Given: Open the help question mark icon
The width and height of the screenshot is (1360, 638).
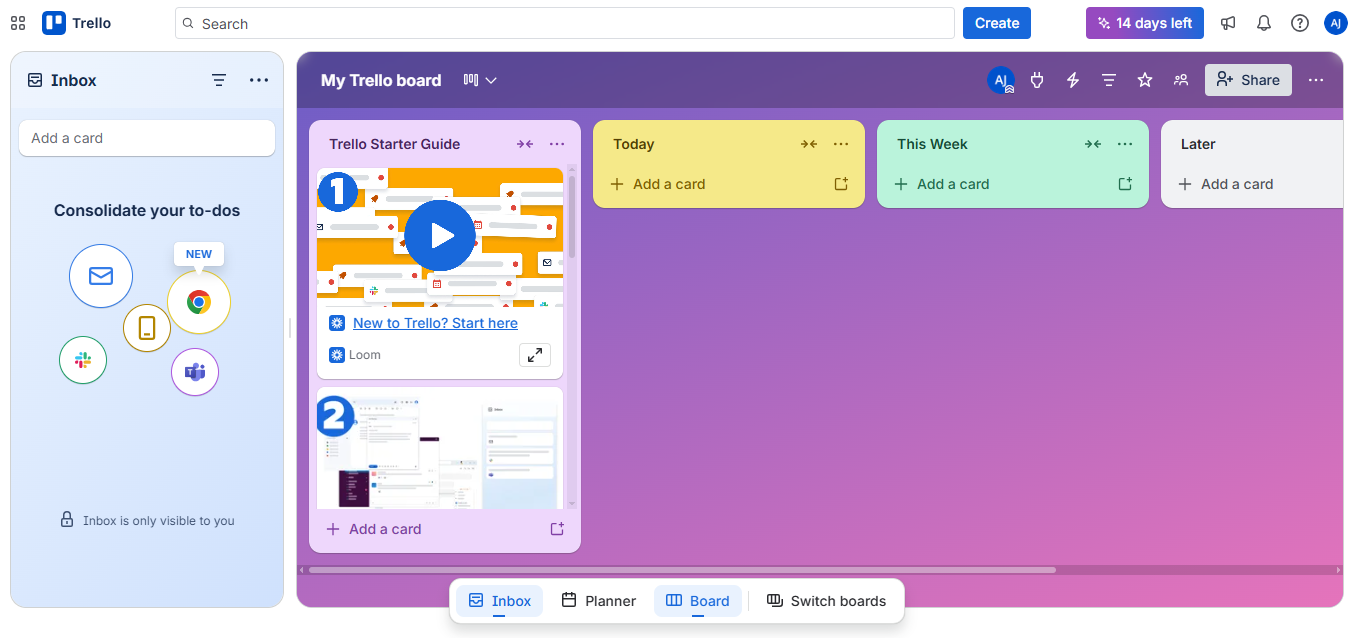Looking at the screenshot, I should 1300,23.
